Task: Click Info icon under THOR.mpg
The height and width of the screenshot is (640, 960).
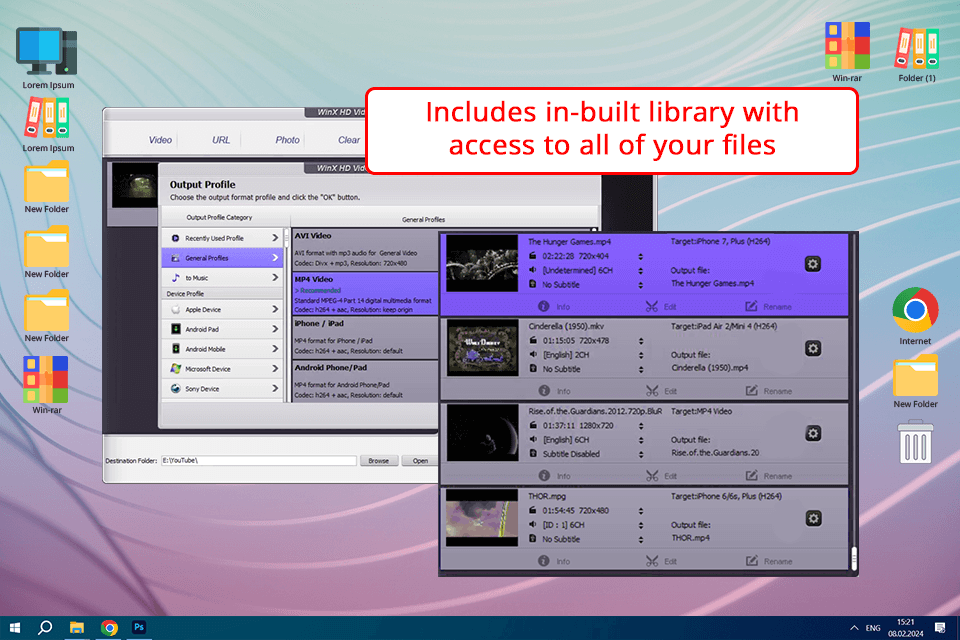Action: pyautogui.click(x=544, y=560)
